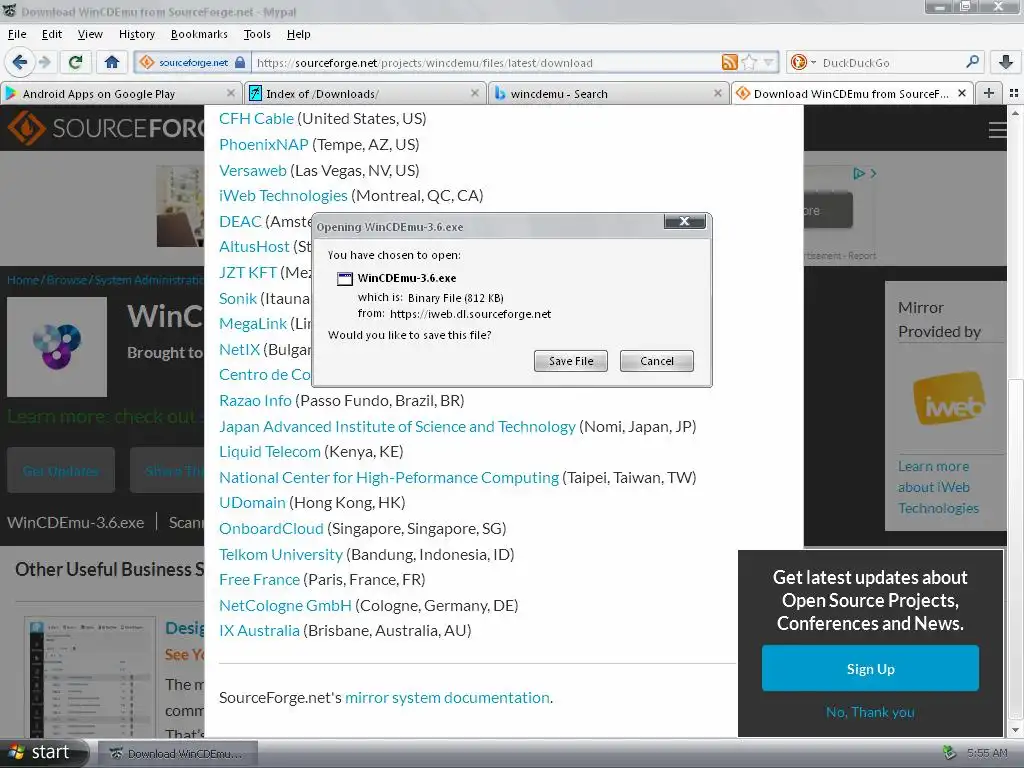
Task: Click the DuckDuckGo search field
Action: pyautogui.click(x=889, y=63)
